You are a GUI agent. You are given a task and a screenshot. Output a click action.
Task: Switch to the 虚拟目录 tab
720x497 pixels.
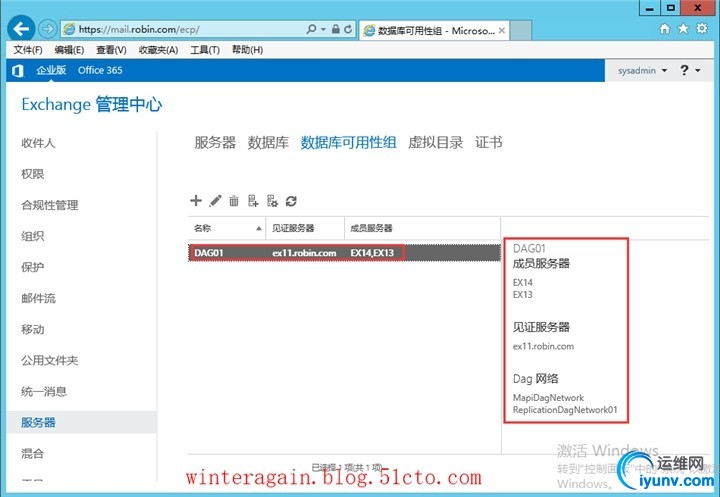[x=436, y=142]
